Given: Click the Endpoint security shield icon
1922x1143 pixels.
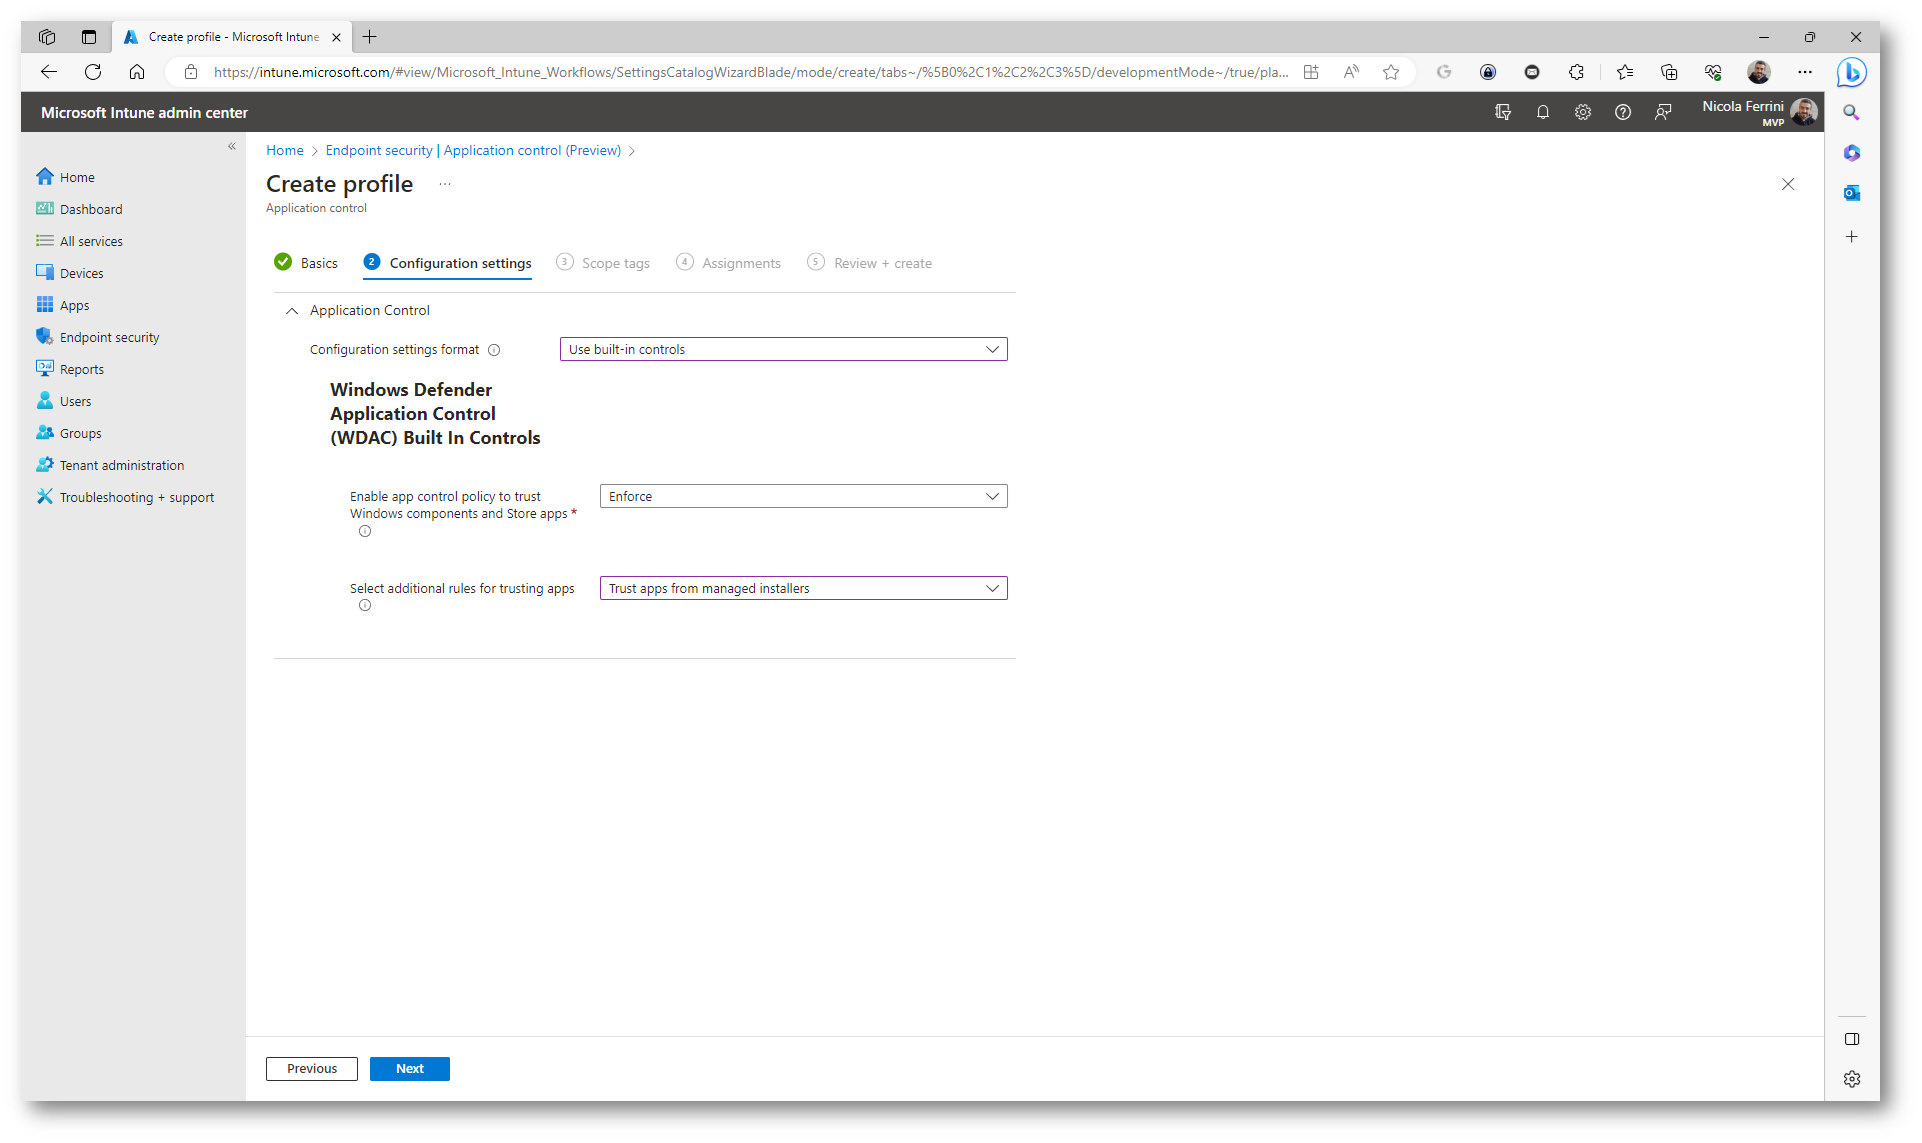Looking at the screenshot, I should click(x=44, y=337).
